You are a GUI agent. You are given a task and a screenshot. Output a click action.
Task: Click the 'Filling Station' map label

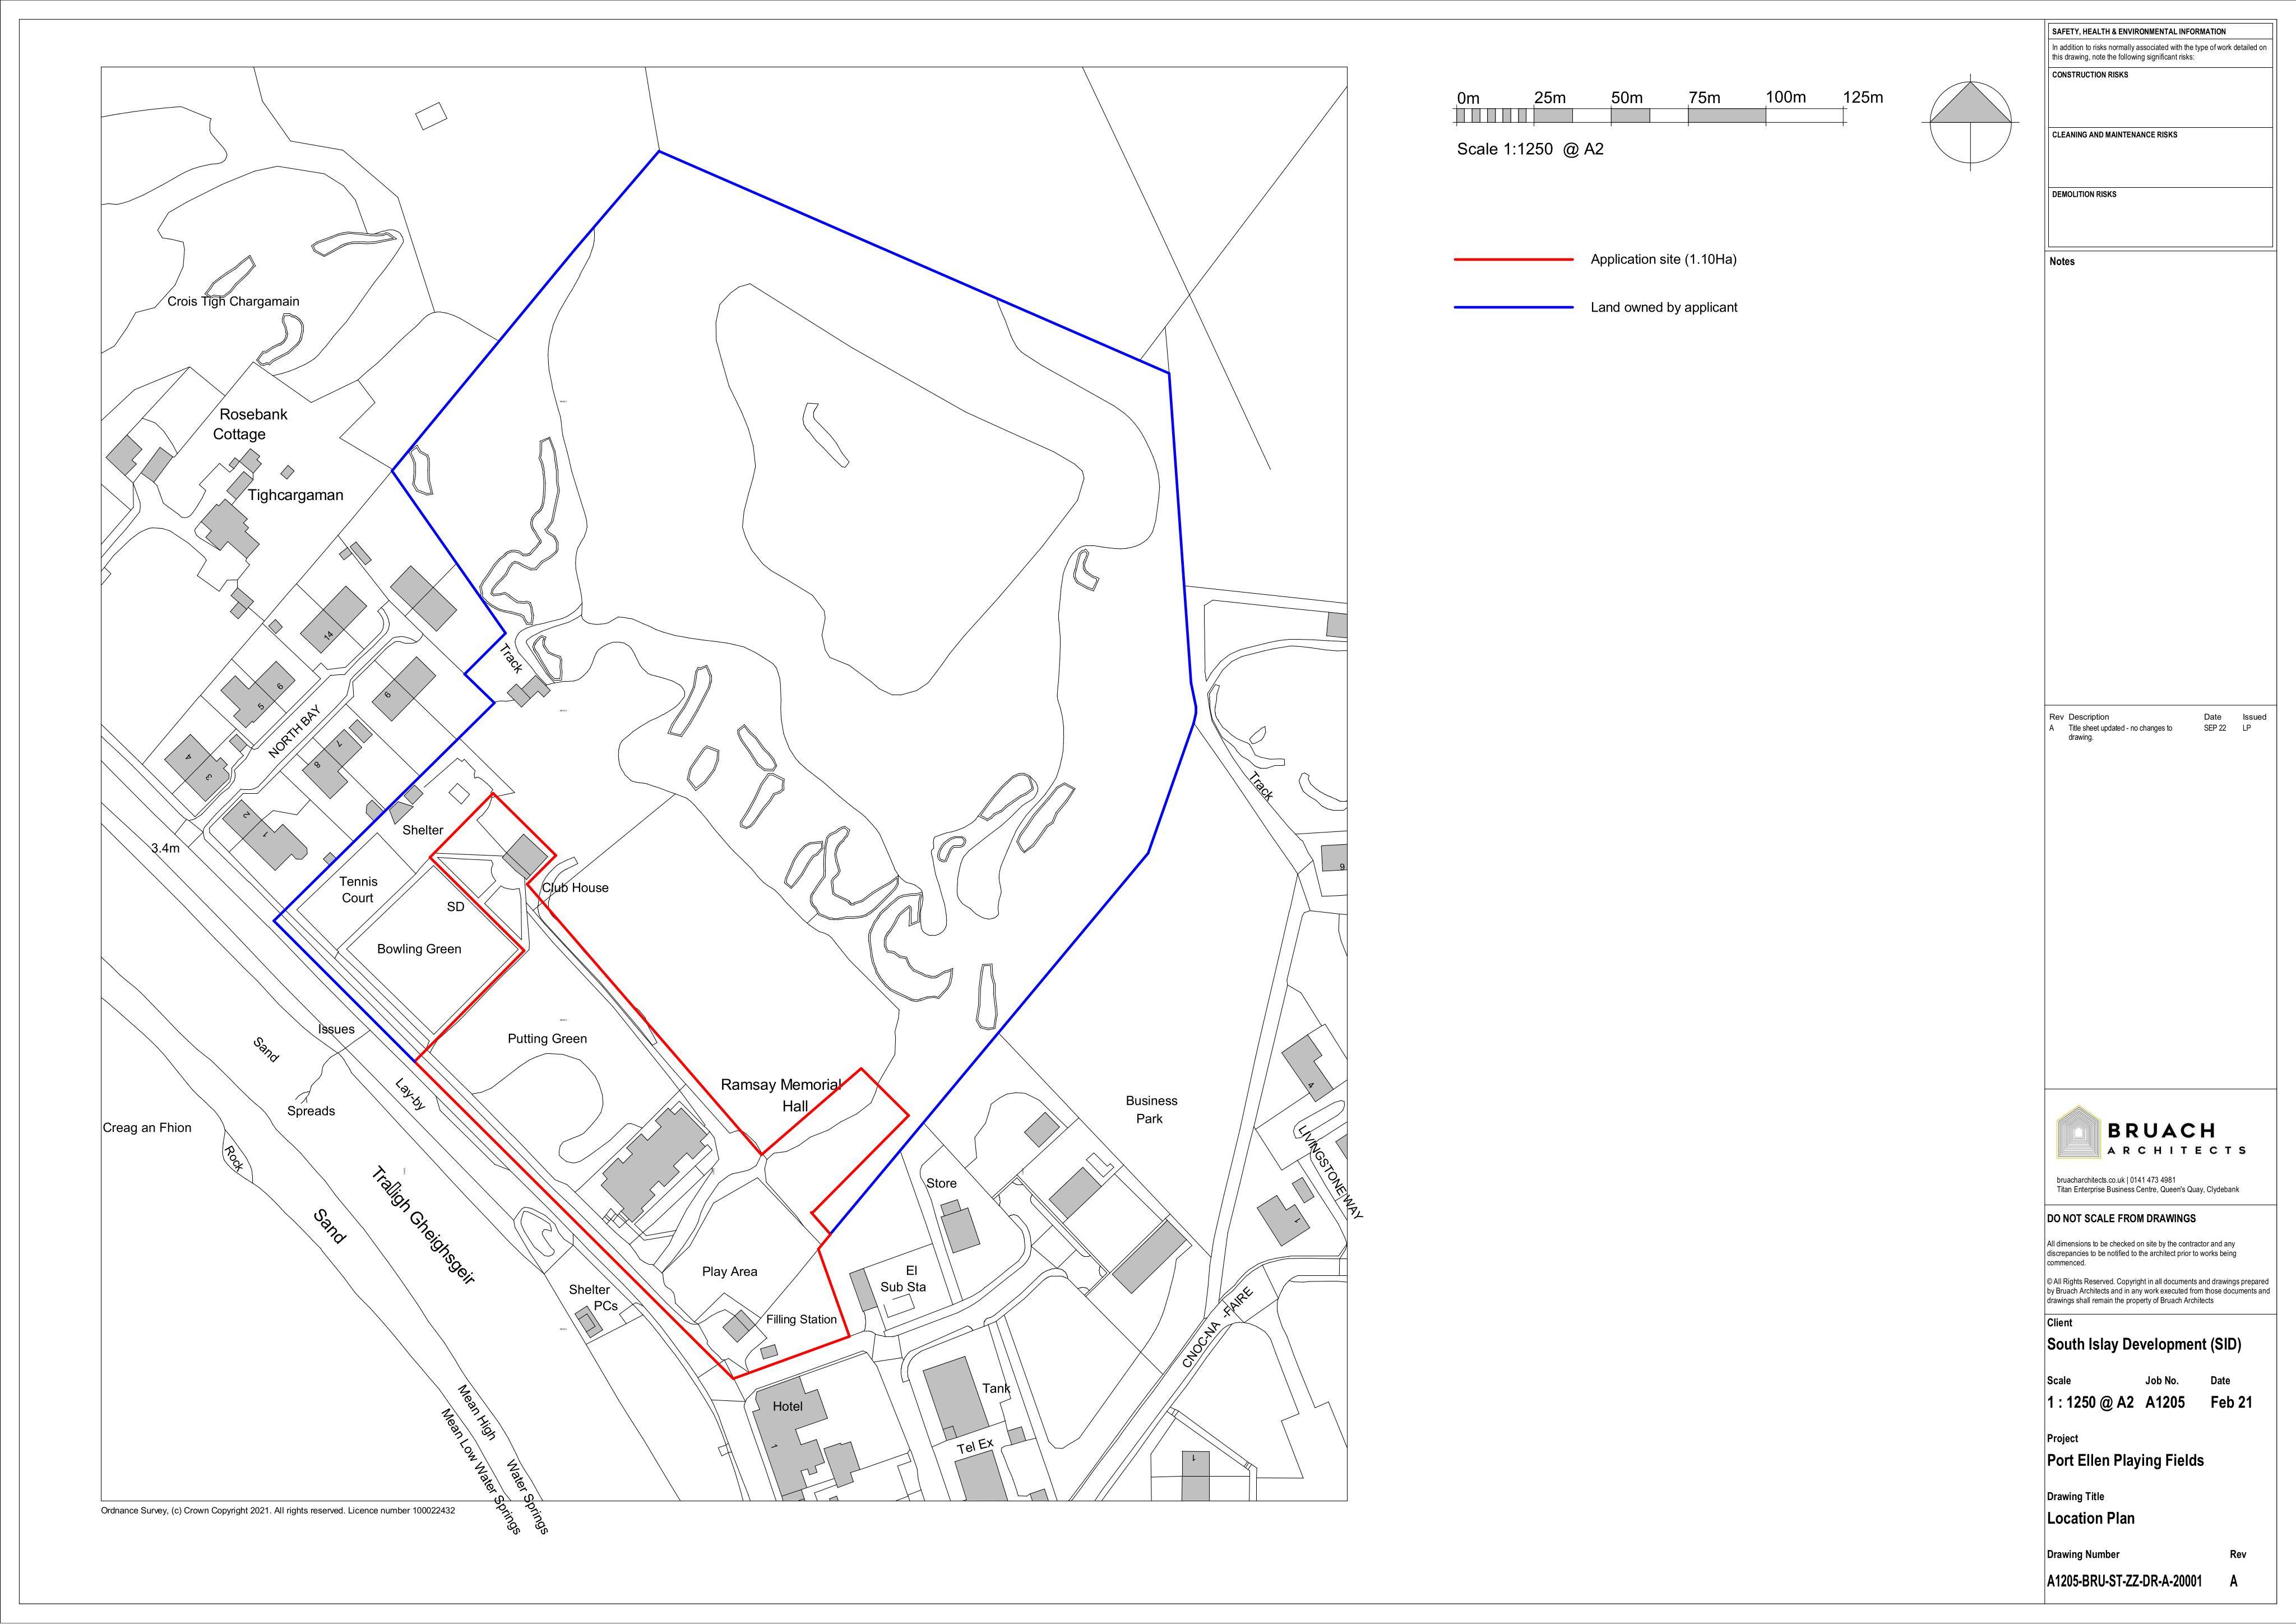tap(801, 1319)
